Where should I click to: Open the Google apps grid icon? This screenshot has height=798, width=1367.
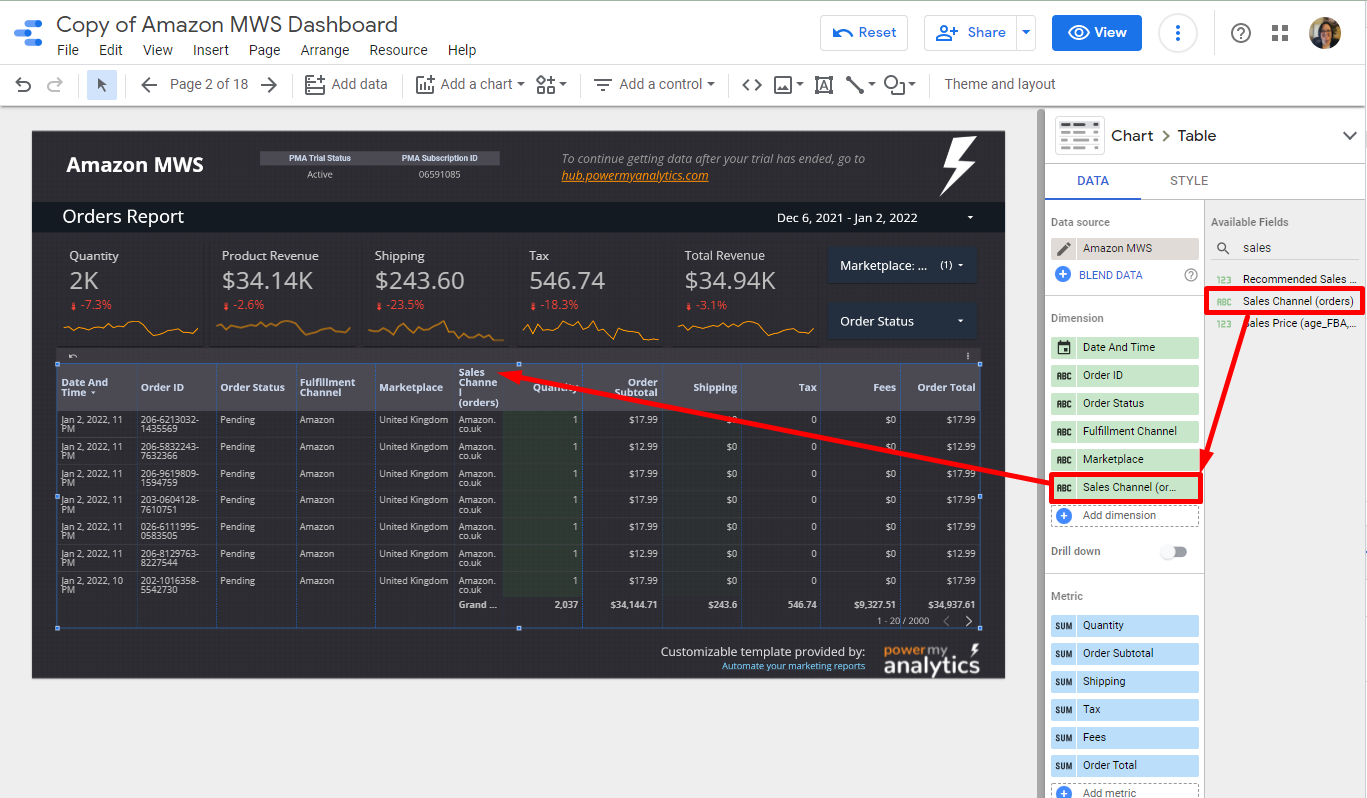[1280, 33]
